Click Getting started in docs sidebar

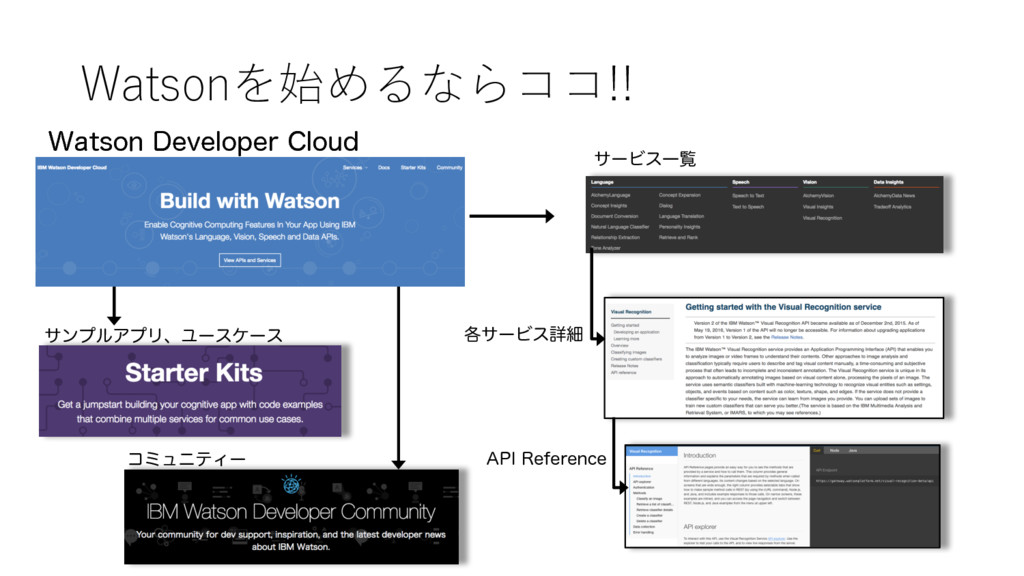click(x=625, y=325)
